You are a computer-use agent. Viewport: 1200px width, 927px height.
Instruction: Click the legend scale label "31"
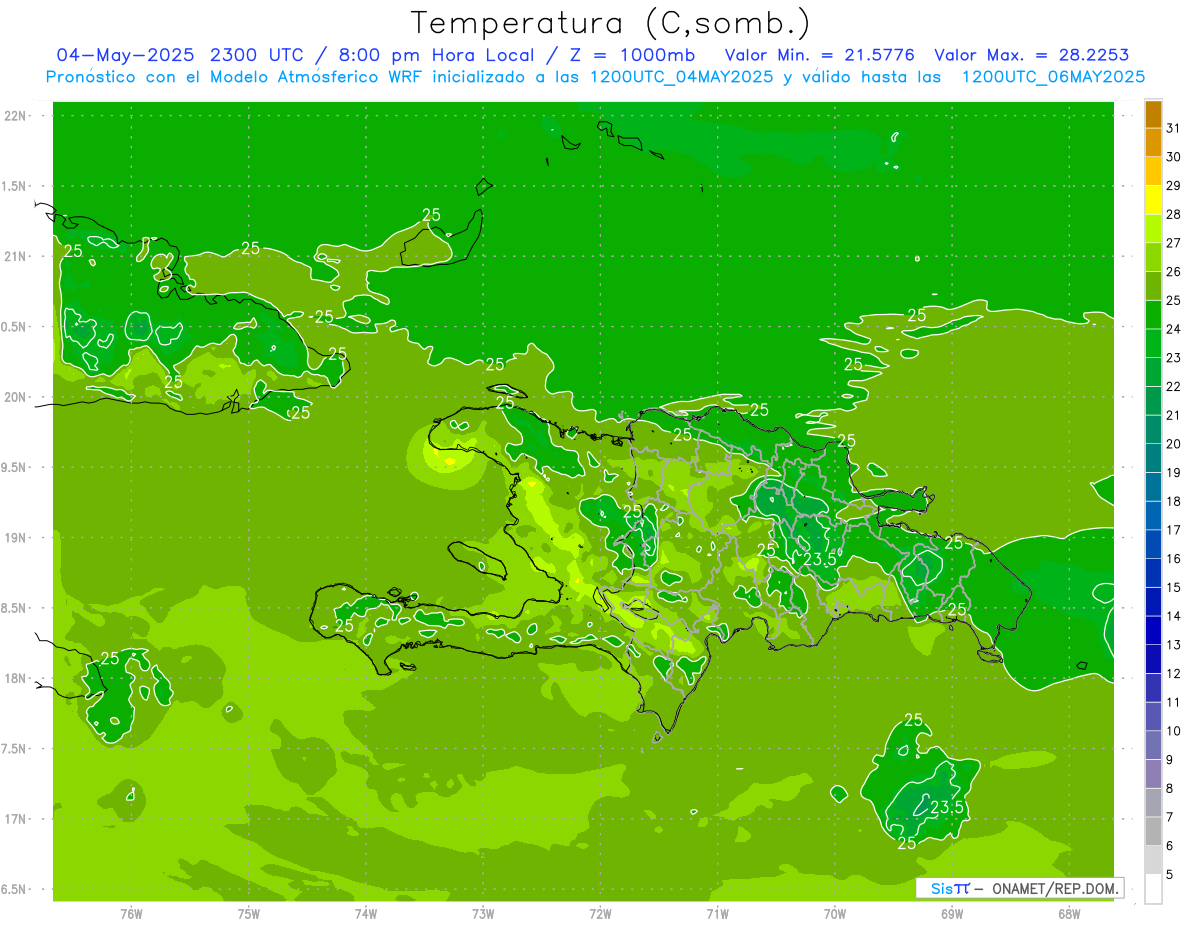click(x=1173, y=128)
